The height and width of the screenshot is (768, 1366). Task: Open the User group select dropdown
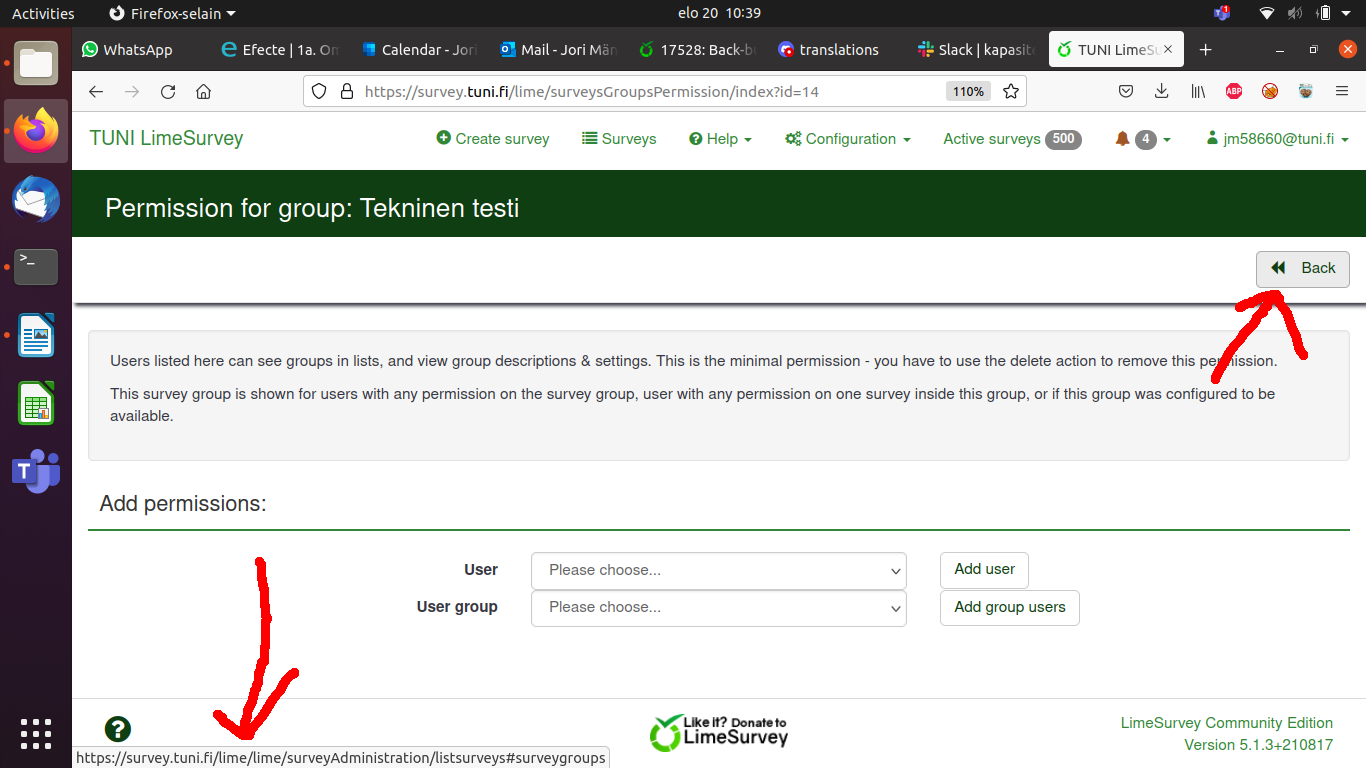[x=718, y=608]
